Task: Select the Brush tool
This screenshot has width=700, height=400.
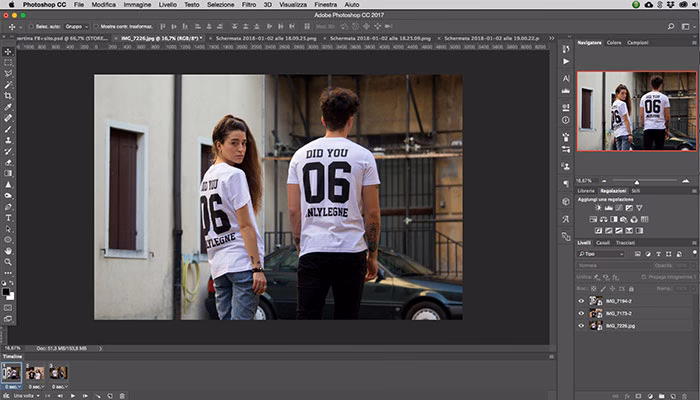Action: [x=8, y=129]
